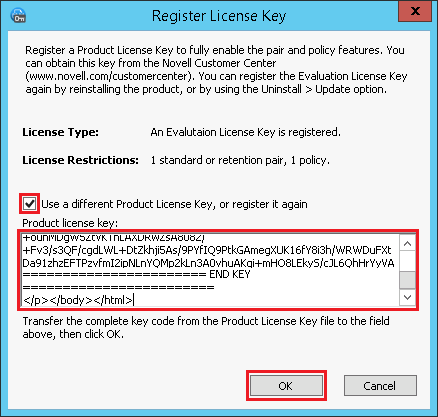Click the "Use a different Product License Key" label text
Image resolution: width=438 pixels, height=417 pixels.
pyautogui.click(x=174, y=204)
